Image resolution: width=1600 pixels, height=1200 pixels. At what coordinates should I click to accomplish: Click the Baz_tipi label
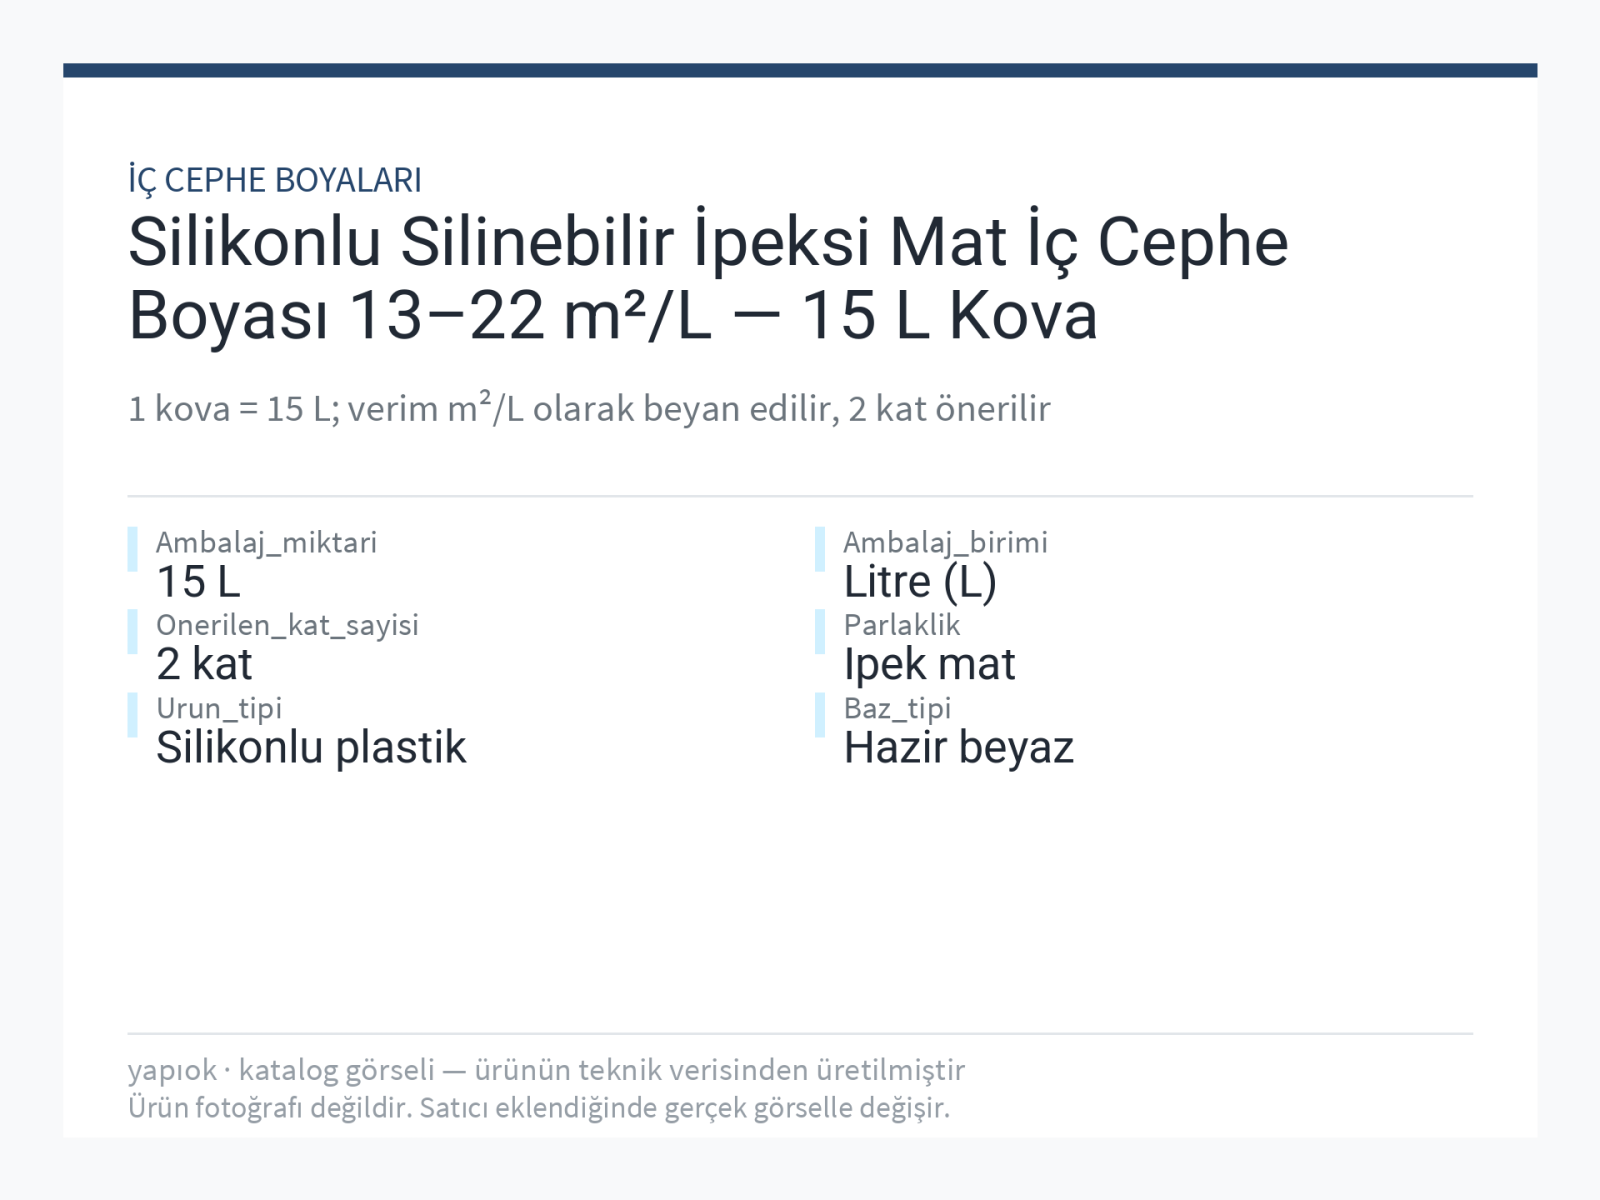click(x=897, y=708)
